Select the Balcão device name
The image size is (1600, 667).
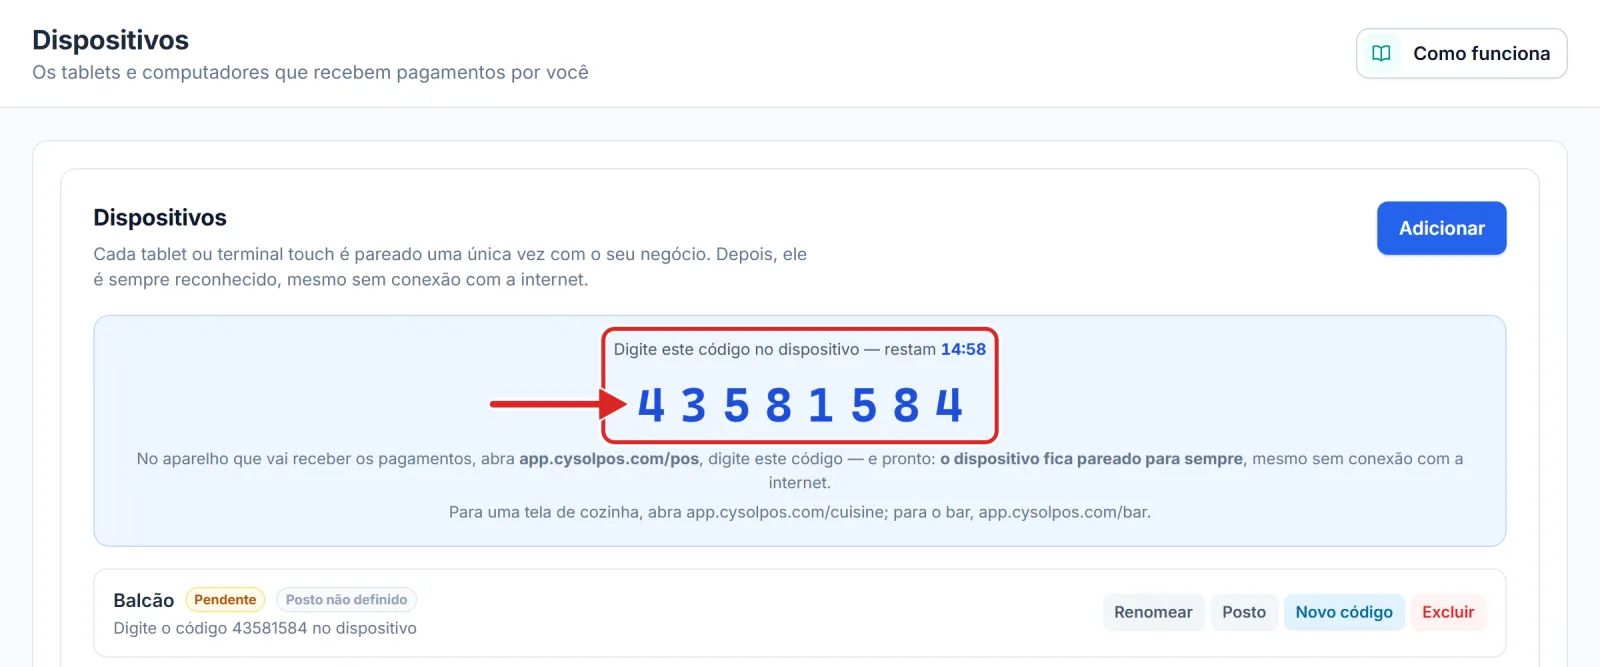143,600
